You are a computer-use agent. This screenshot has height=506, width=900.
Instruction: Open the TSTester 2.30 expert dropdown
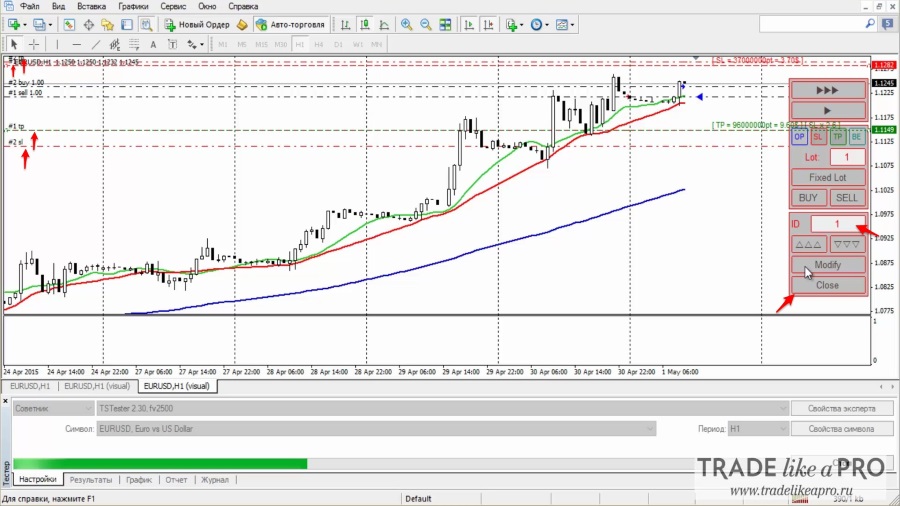coord(443,408)
